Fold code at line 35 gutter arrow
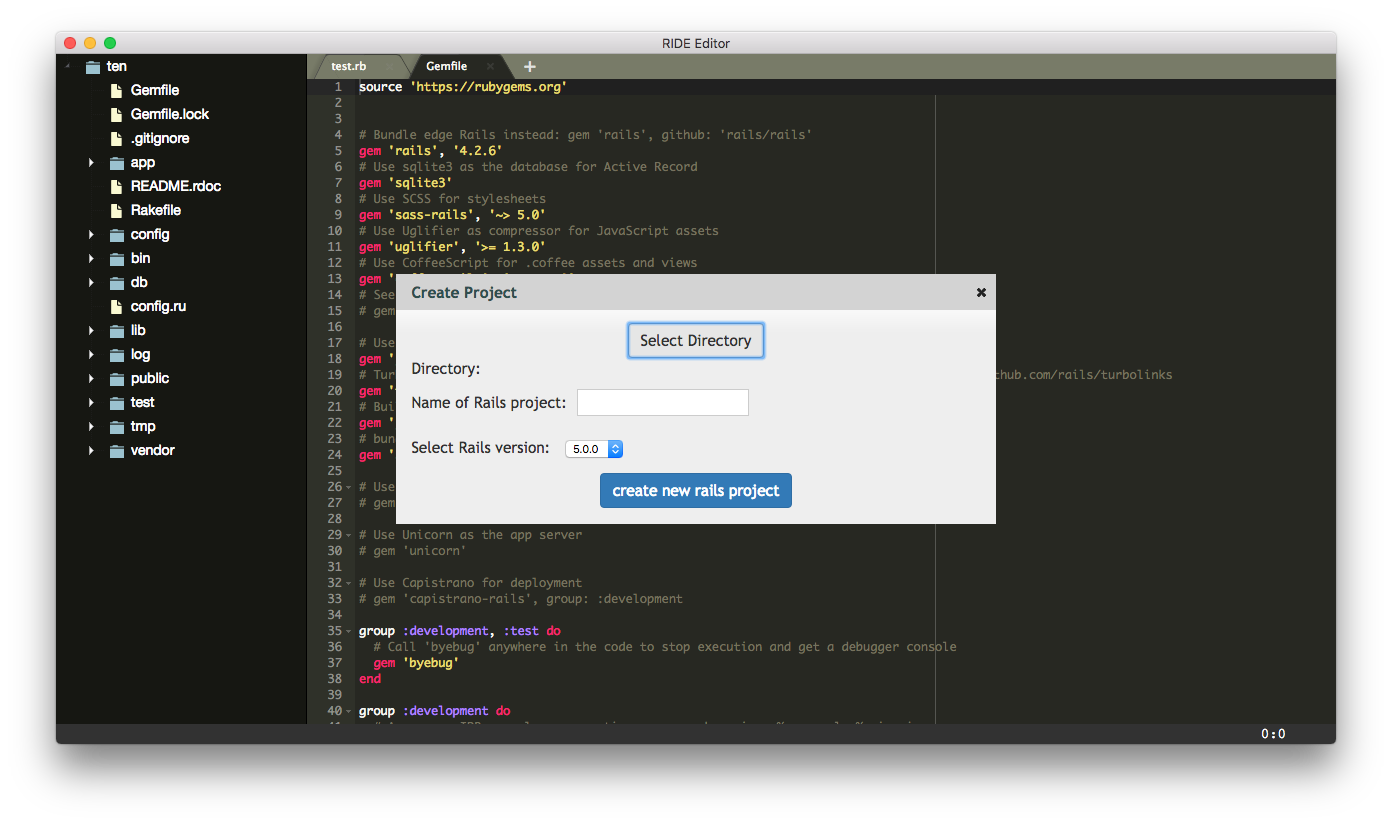This screenshot has height=824, width=1392. pyautogui.click(x=348, y=631)
